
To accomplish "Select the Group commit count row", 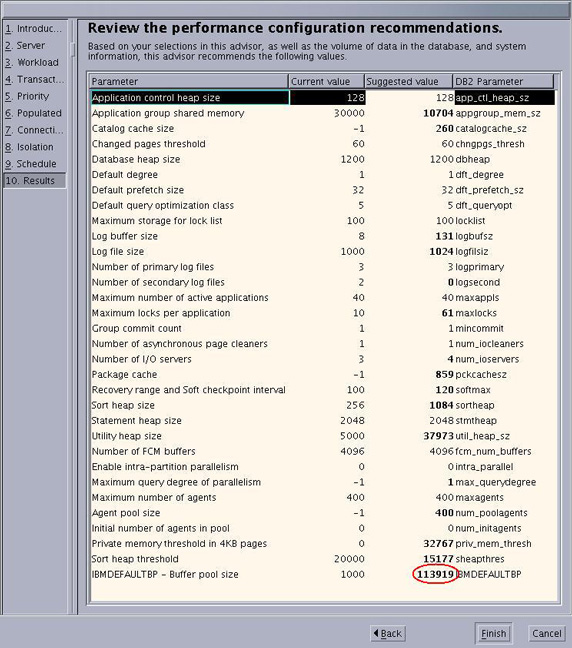I will [323, 328].
